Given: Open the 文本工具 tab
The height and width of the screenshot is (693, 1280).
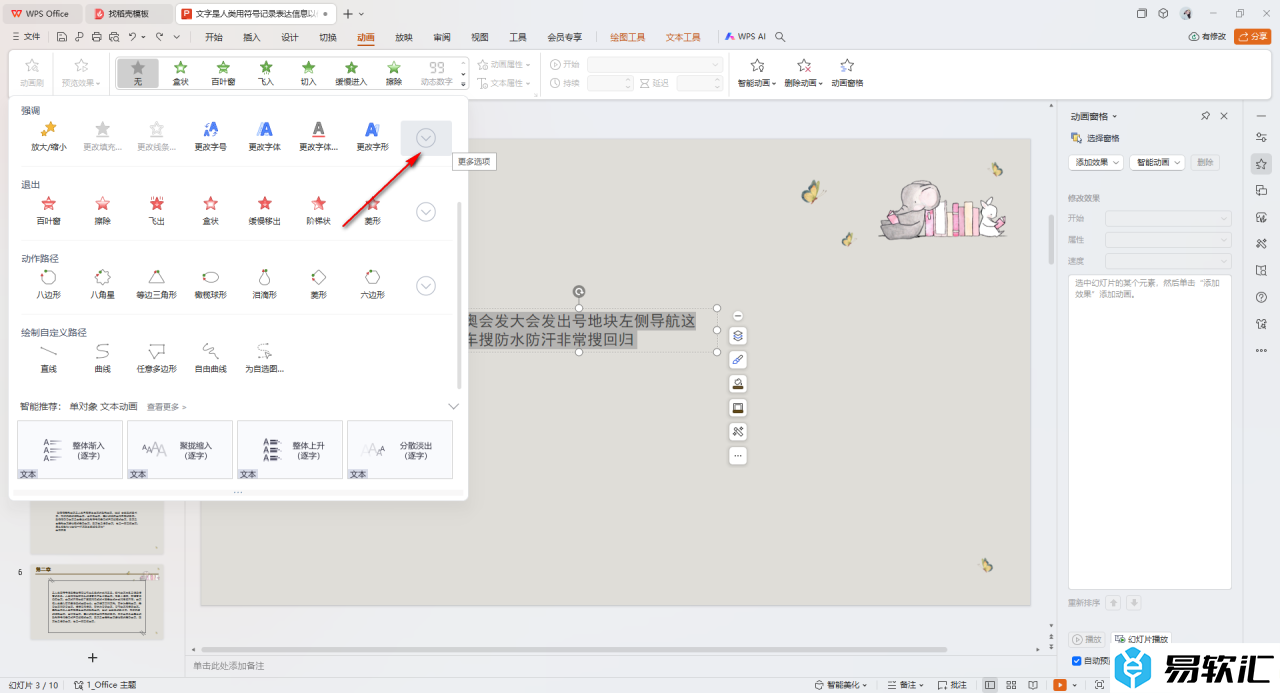Looking at the screenshot, I should [x=683, y=37].
